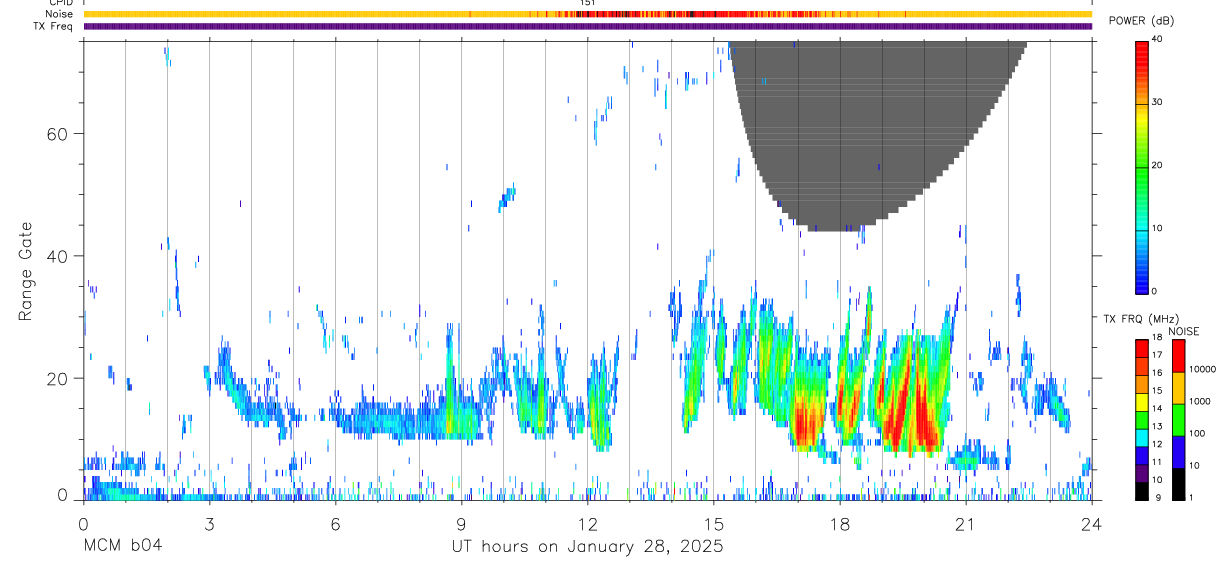Click the 12 hour tick label

(587, 523)
